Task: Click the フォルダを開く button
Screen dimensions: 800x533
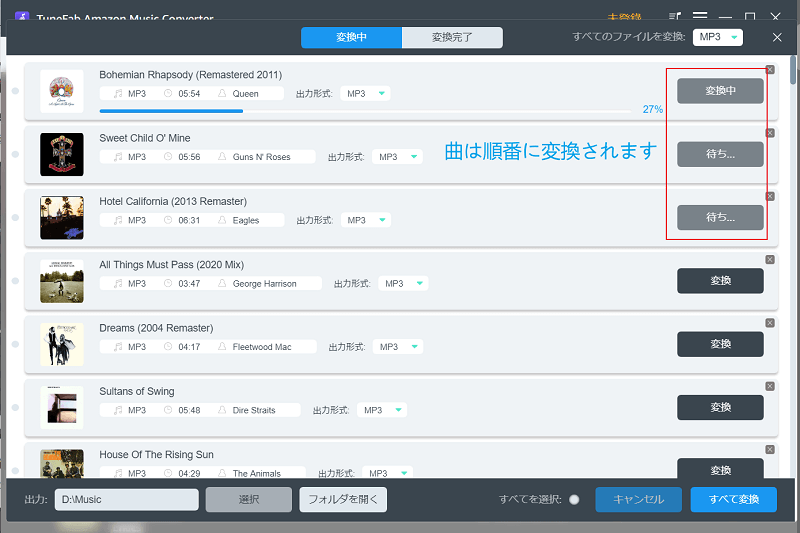Action: click(x=343, y=499)
